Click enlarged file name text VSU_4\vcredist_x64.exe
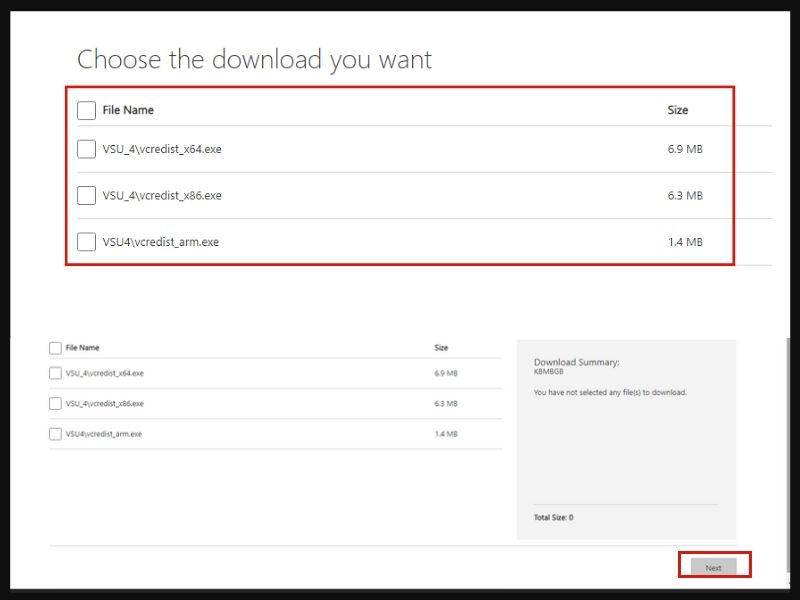This screenshot has height=600, width=800. [x=162, y=149]
